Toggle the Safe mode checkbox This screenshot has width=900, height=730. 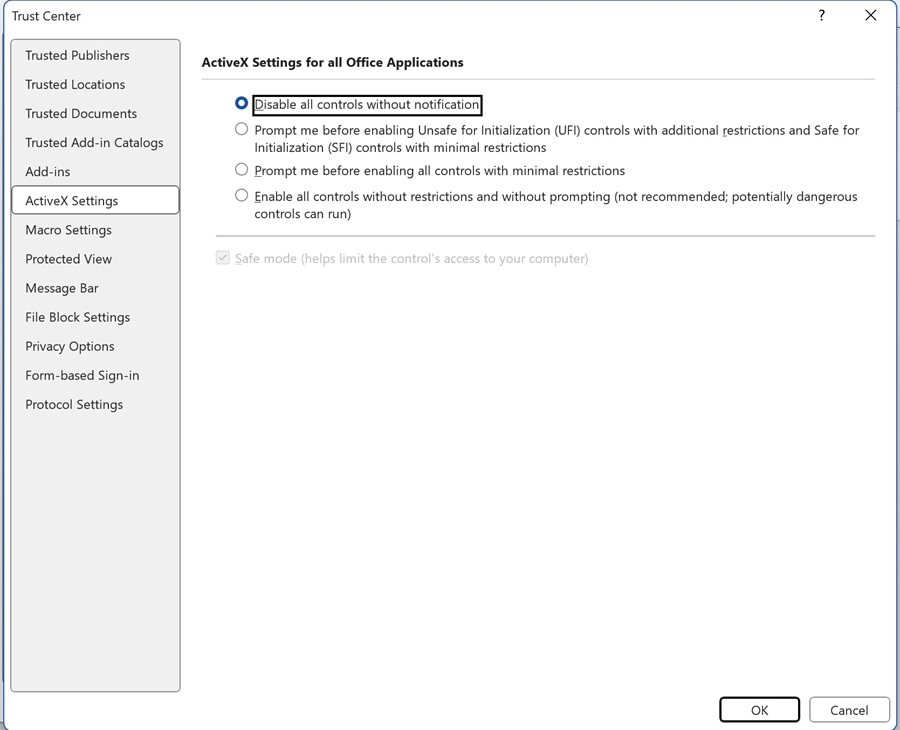[x=222, y=258]
